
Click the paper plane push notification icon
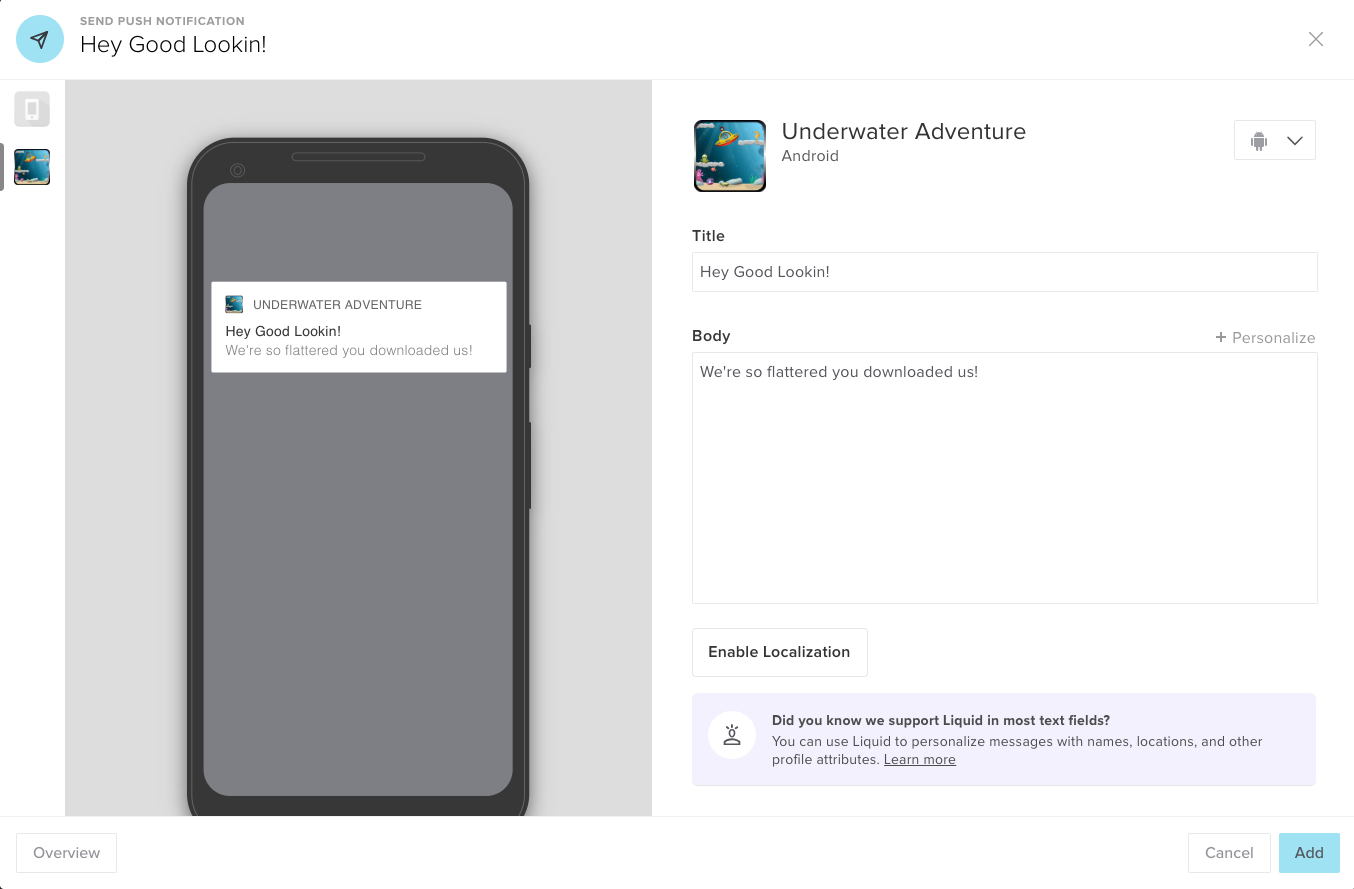pyautogui.click(x=40, y=39)
